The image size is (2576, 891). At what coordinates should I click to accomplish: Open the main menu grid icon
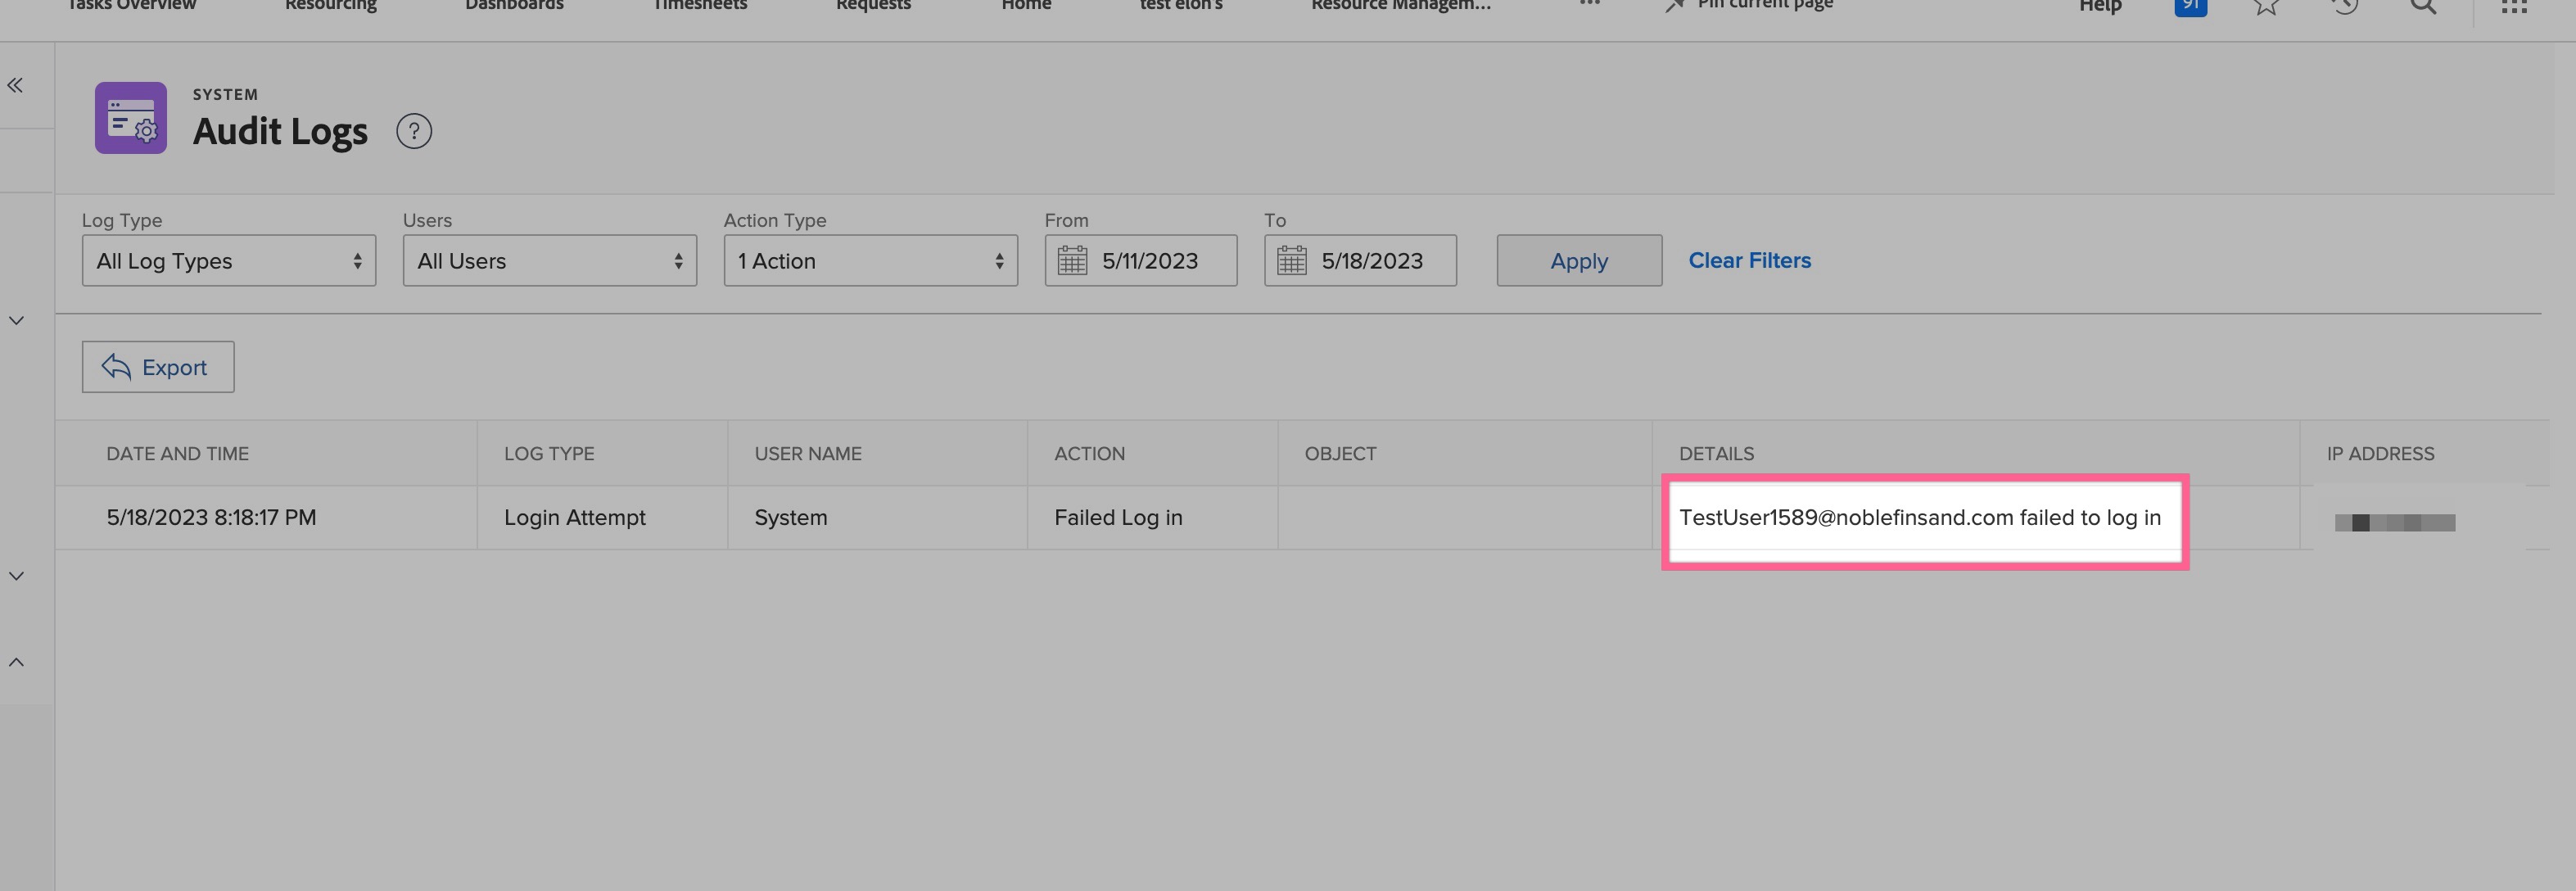tap(2514, 6)
